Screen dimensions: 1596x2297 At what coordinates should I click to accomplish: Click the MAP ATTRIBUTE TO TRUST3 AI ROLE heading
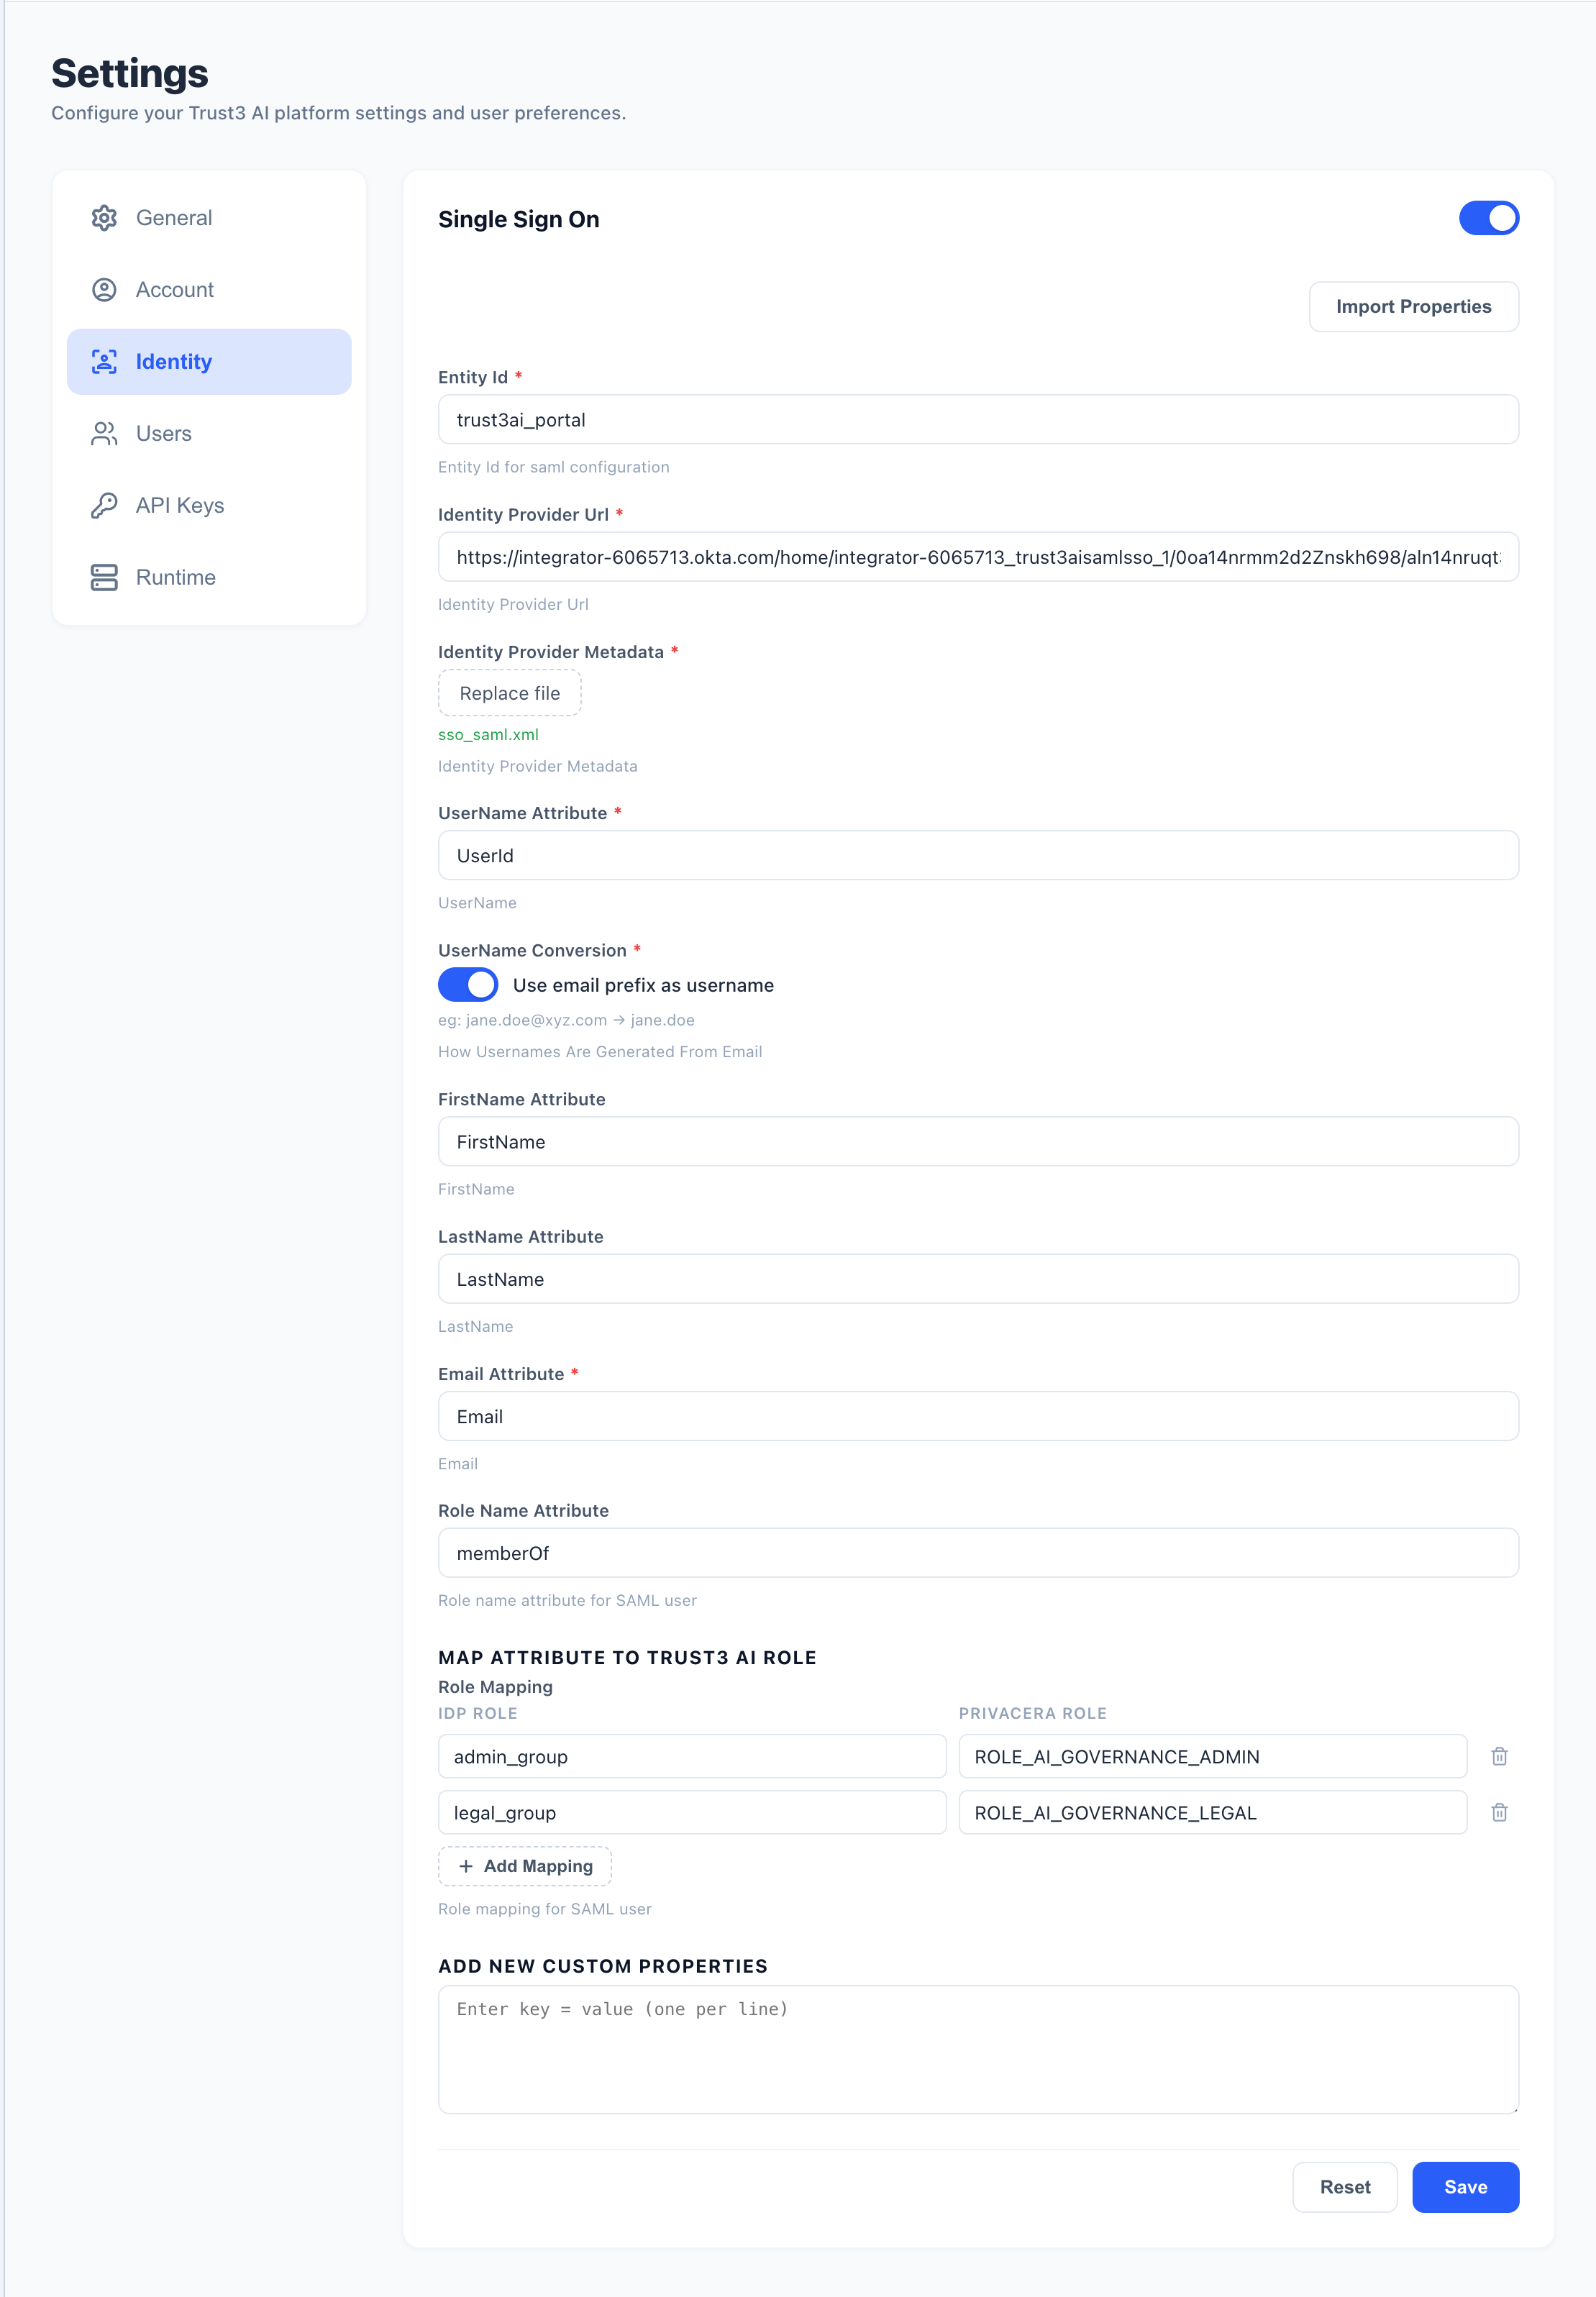[x=627, y=1658]
